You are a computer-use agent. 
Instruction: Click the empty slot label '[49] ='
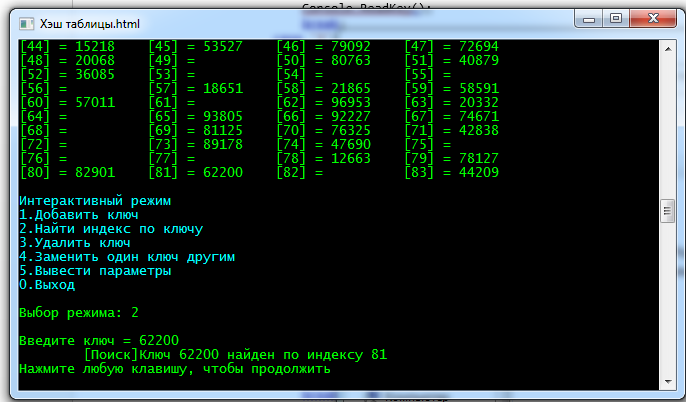[172, 60]
